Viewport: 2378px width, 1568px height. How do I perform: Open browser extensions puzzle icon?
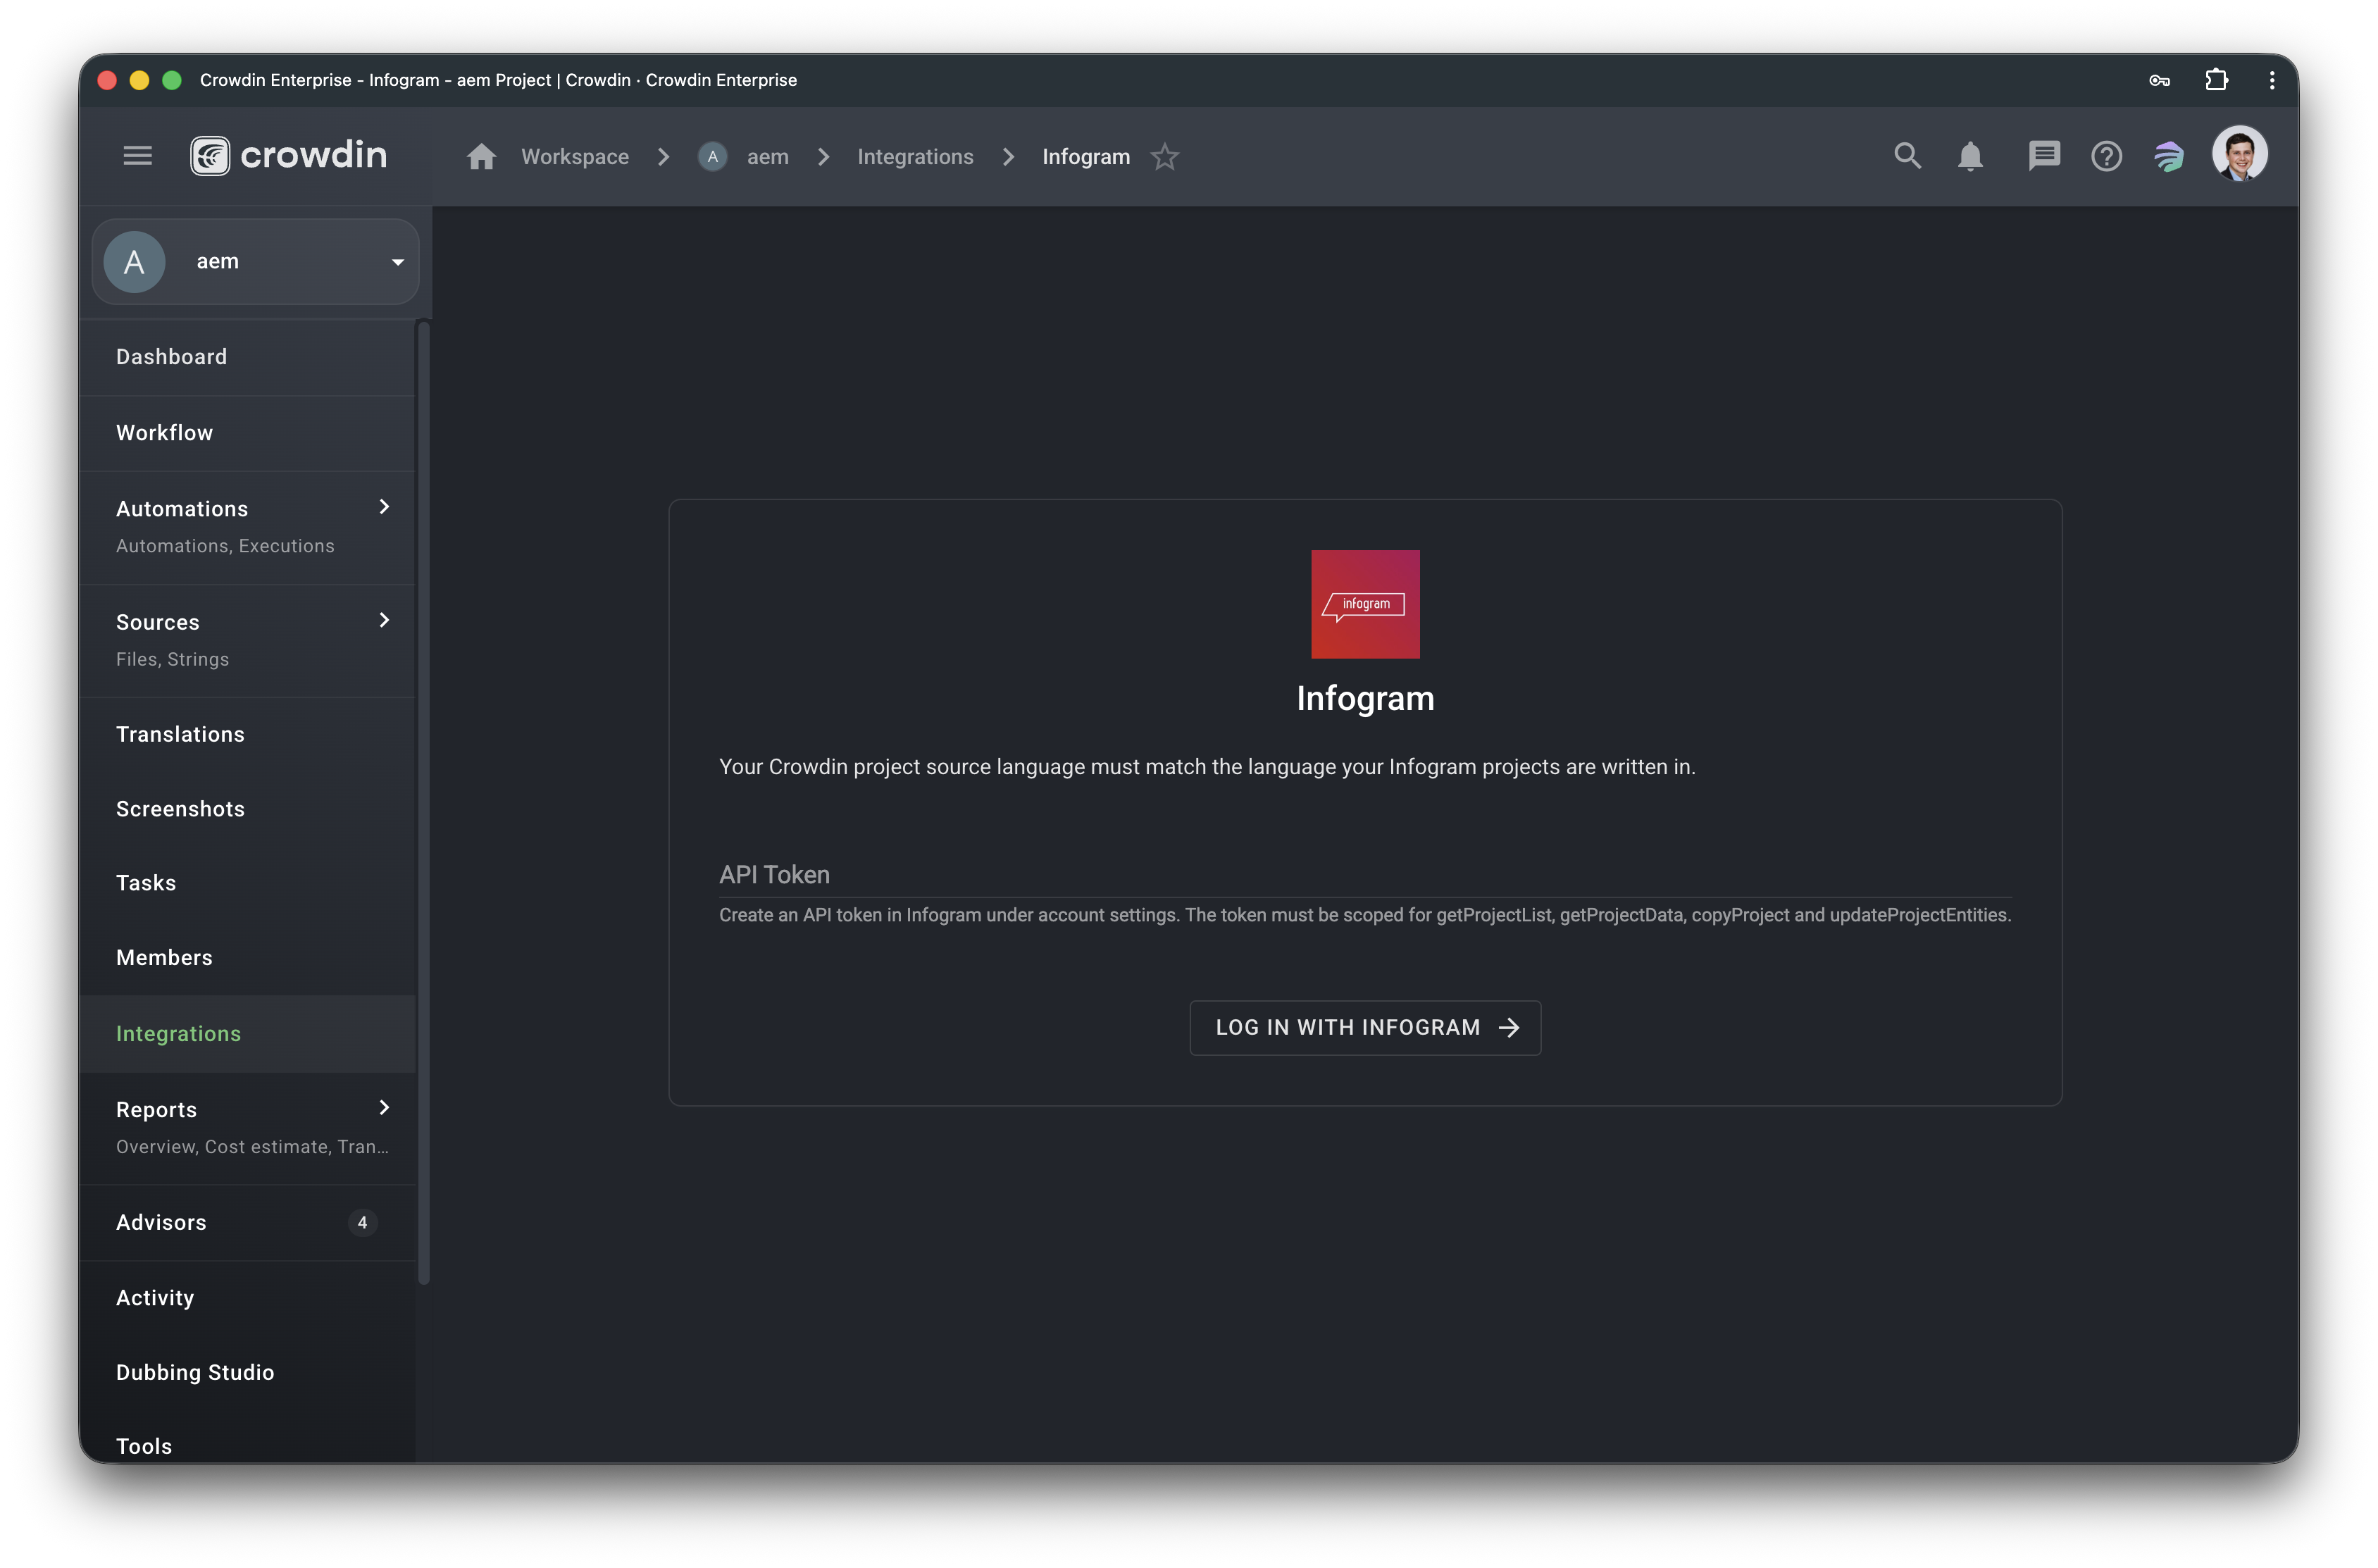pos(2216,80)
